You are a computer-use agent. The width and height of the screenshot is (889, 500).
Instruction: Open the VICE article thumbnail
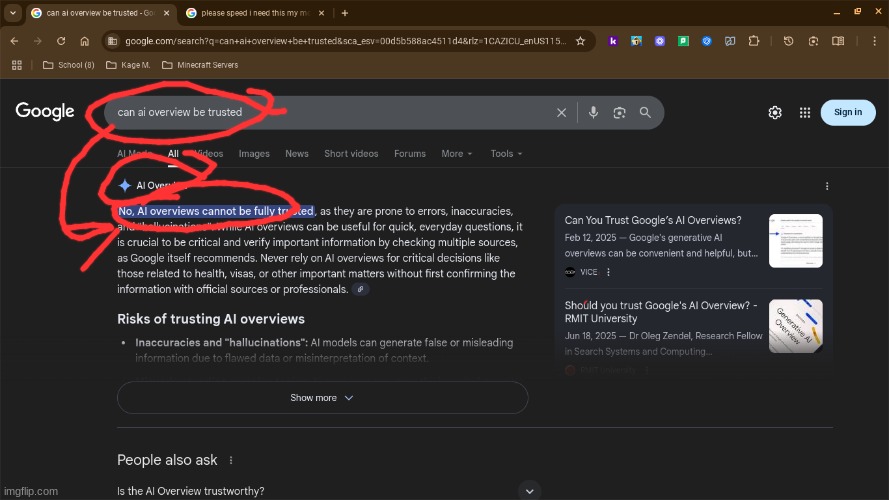coord(795,240)
